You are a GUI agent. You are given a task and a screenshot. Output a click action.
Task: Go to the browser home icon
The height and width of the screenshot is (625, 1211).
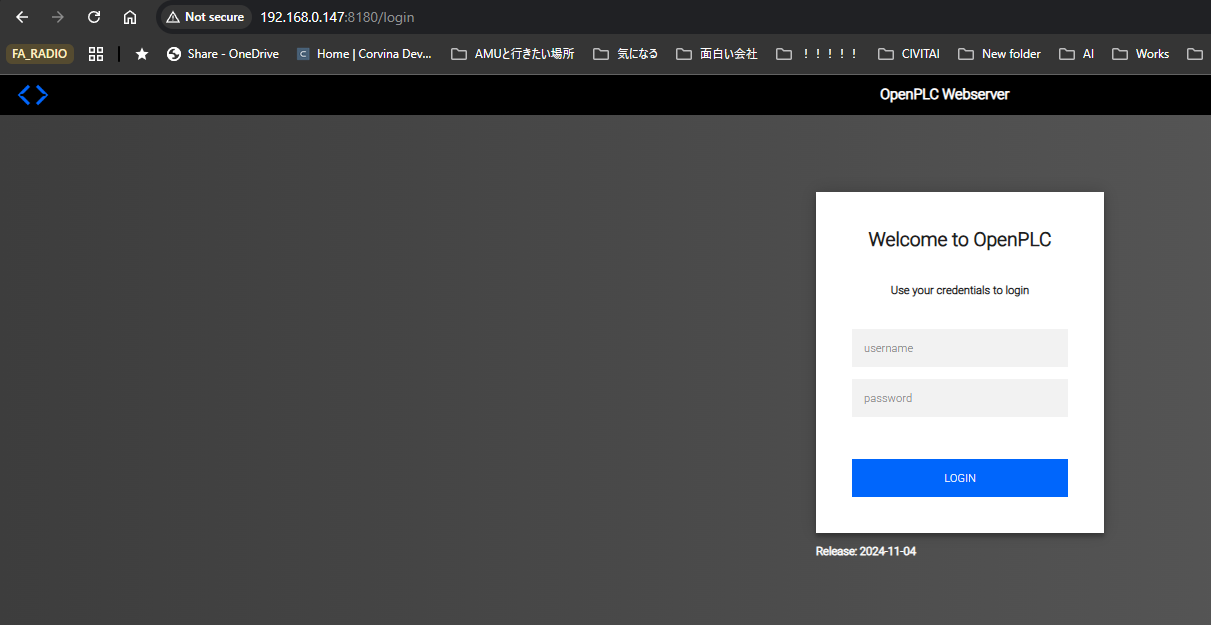click(130, 17)
